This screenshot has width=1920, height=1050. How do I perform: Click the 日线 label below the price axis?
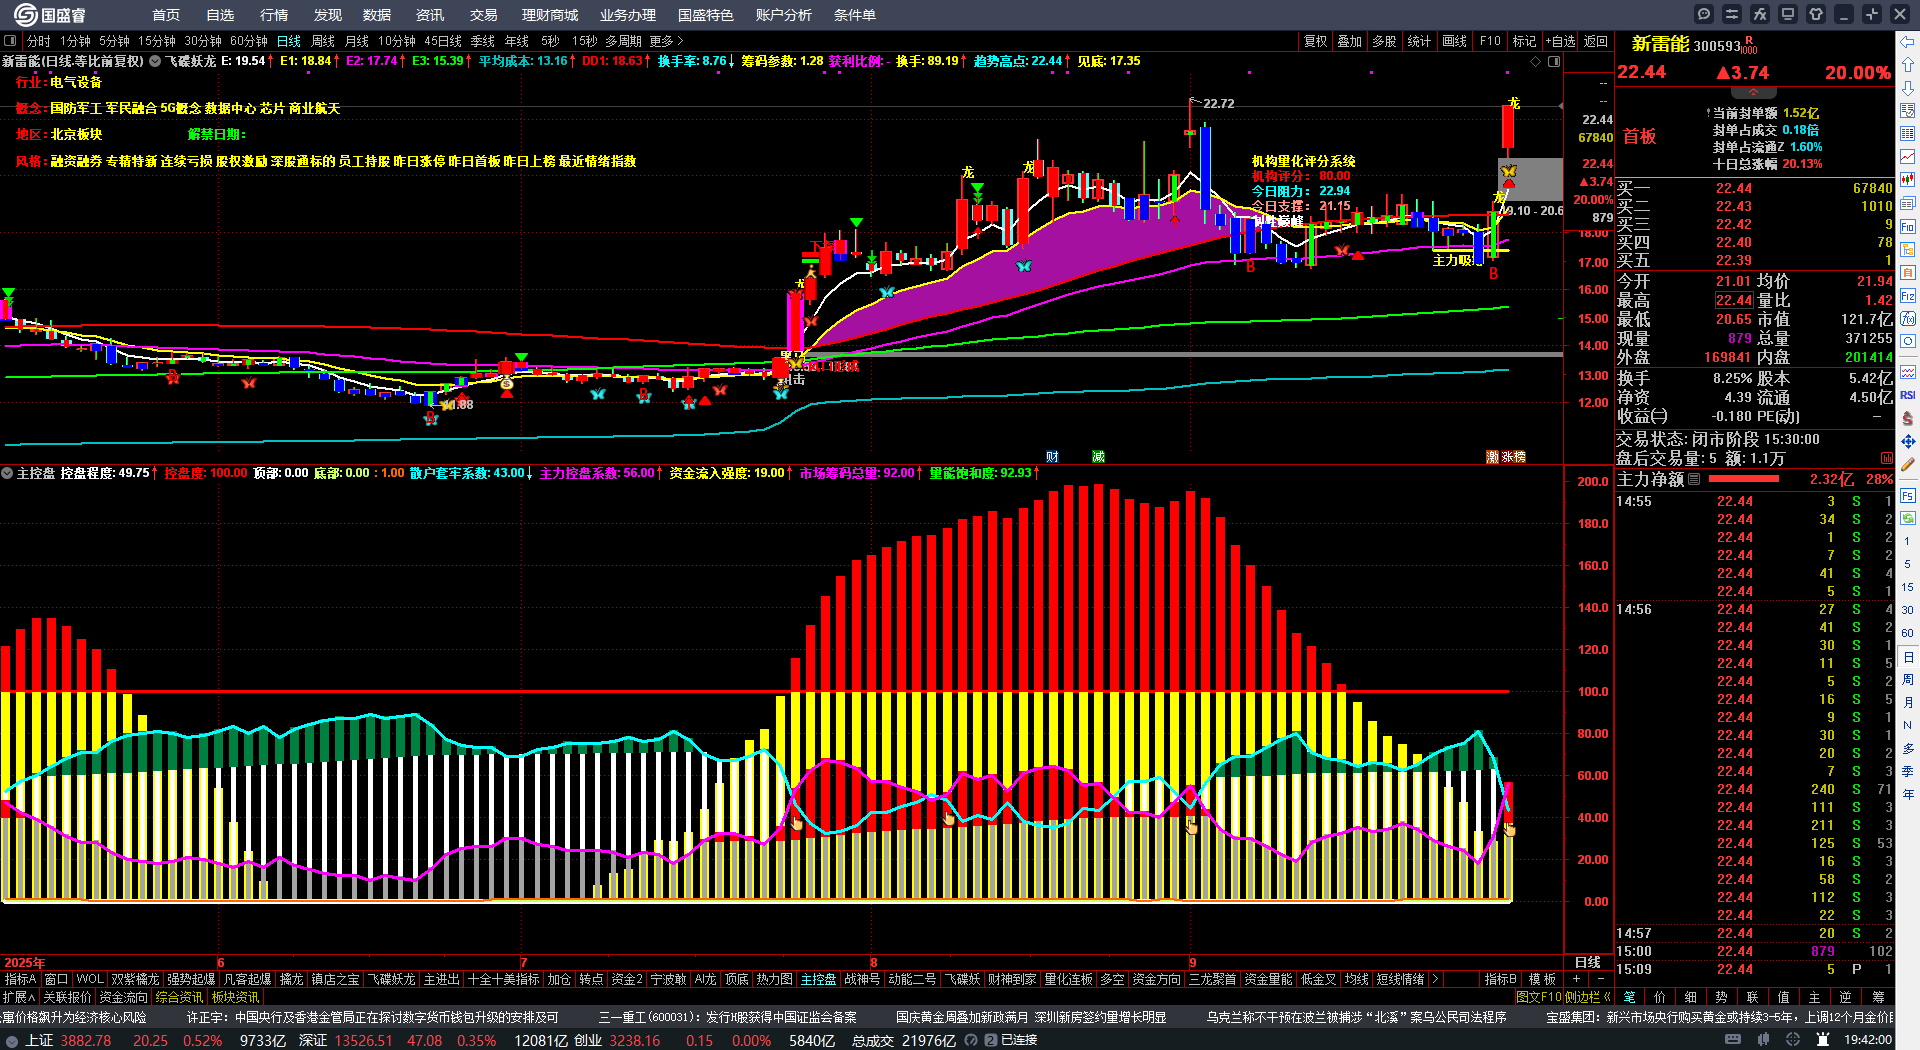pyautogui.click(x=1588, y=962)
